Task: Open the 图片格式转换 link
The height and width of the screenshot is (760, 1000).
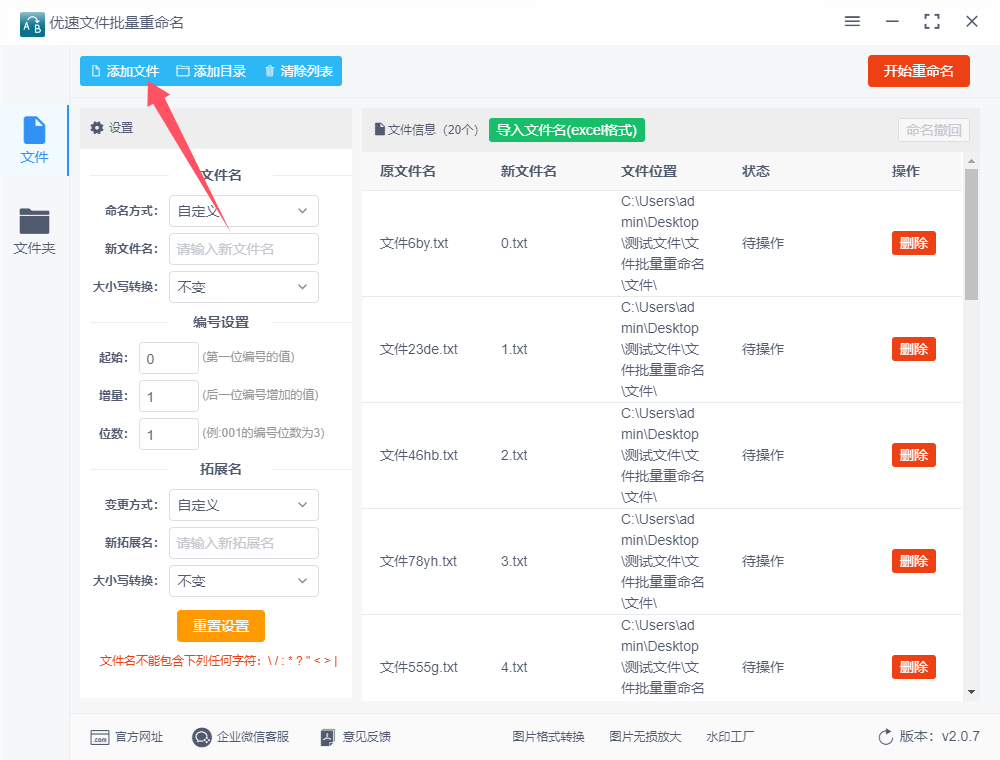Action: coord(548,737)
